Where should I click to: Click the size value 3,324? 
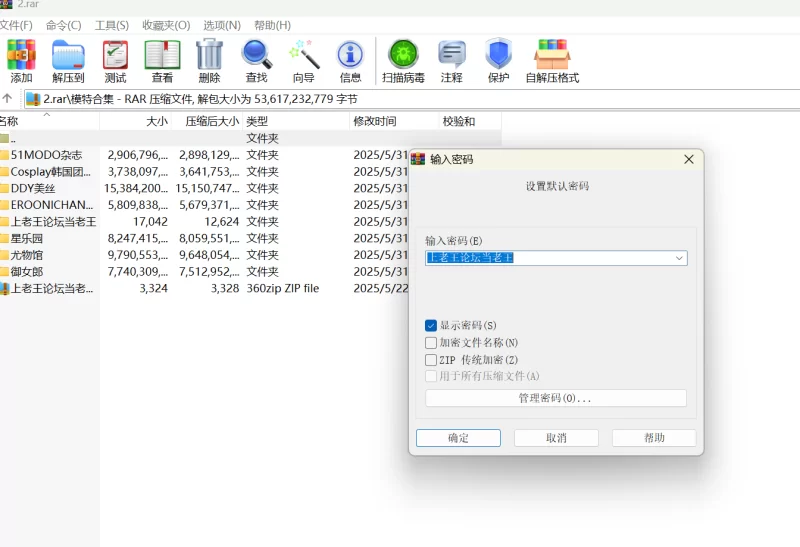tap(154, 289)
